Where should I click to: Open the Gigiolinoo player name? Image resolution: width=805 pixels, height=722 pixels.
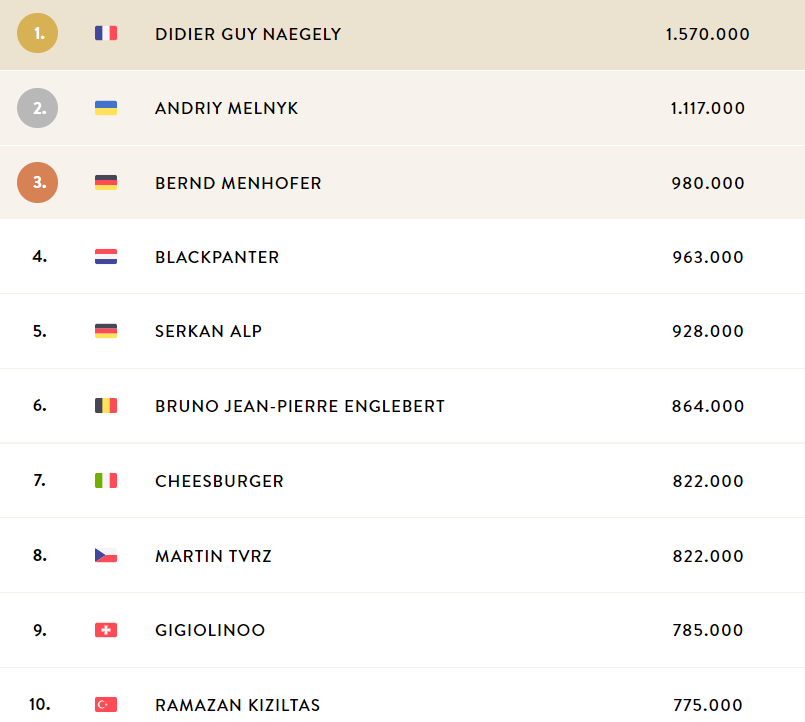[x=210, y=630]
